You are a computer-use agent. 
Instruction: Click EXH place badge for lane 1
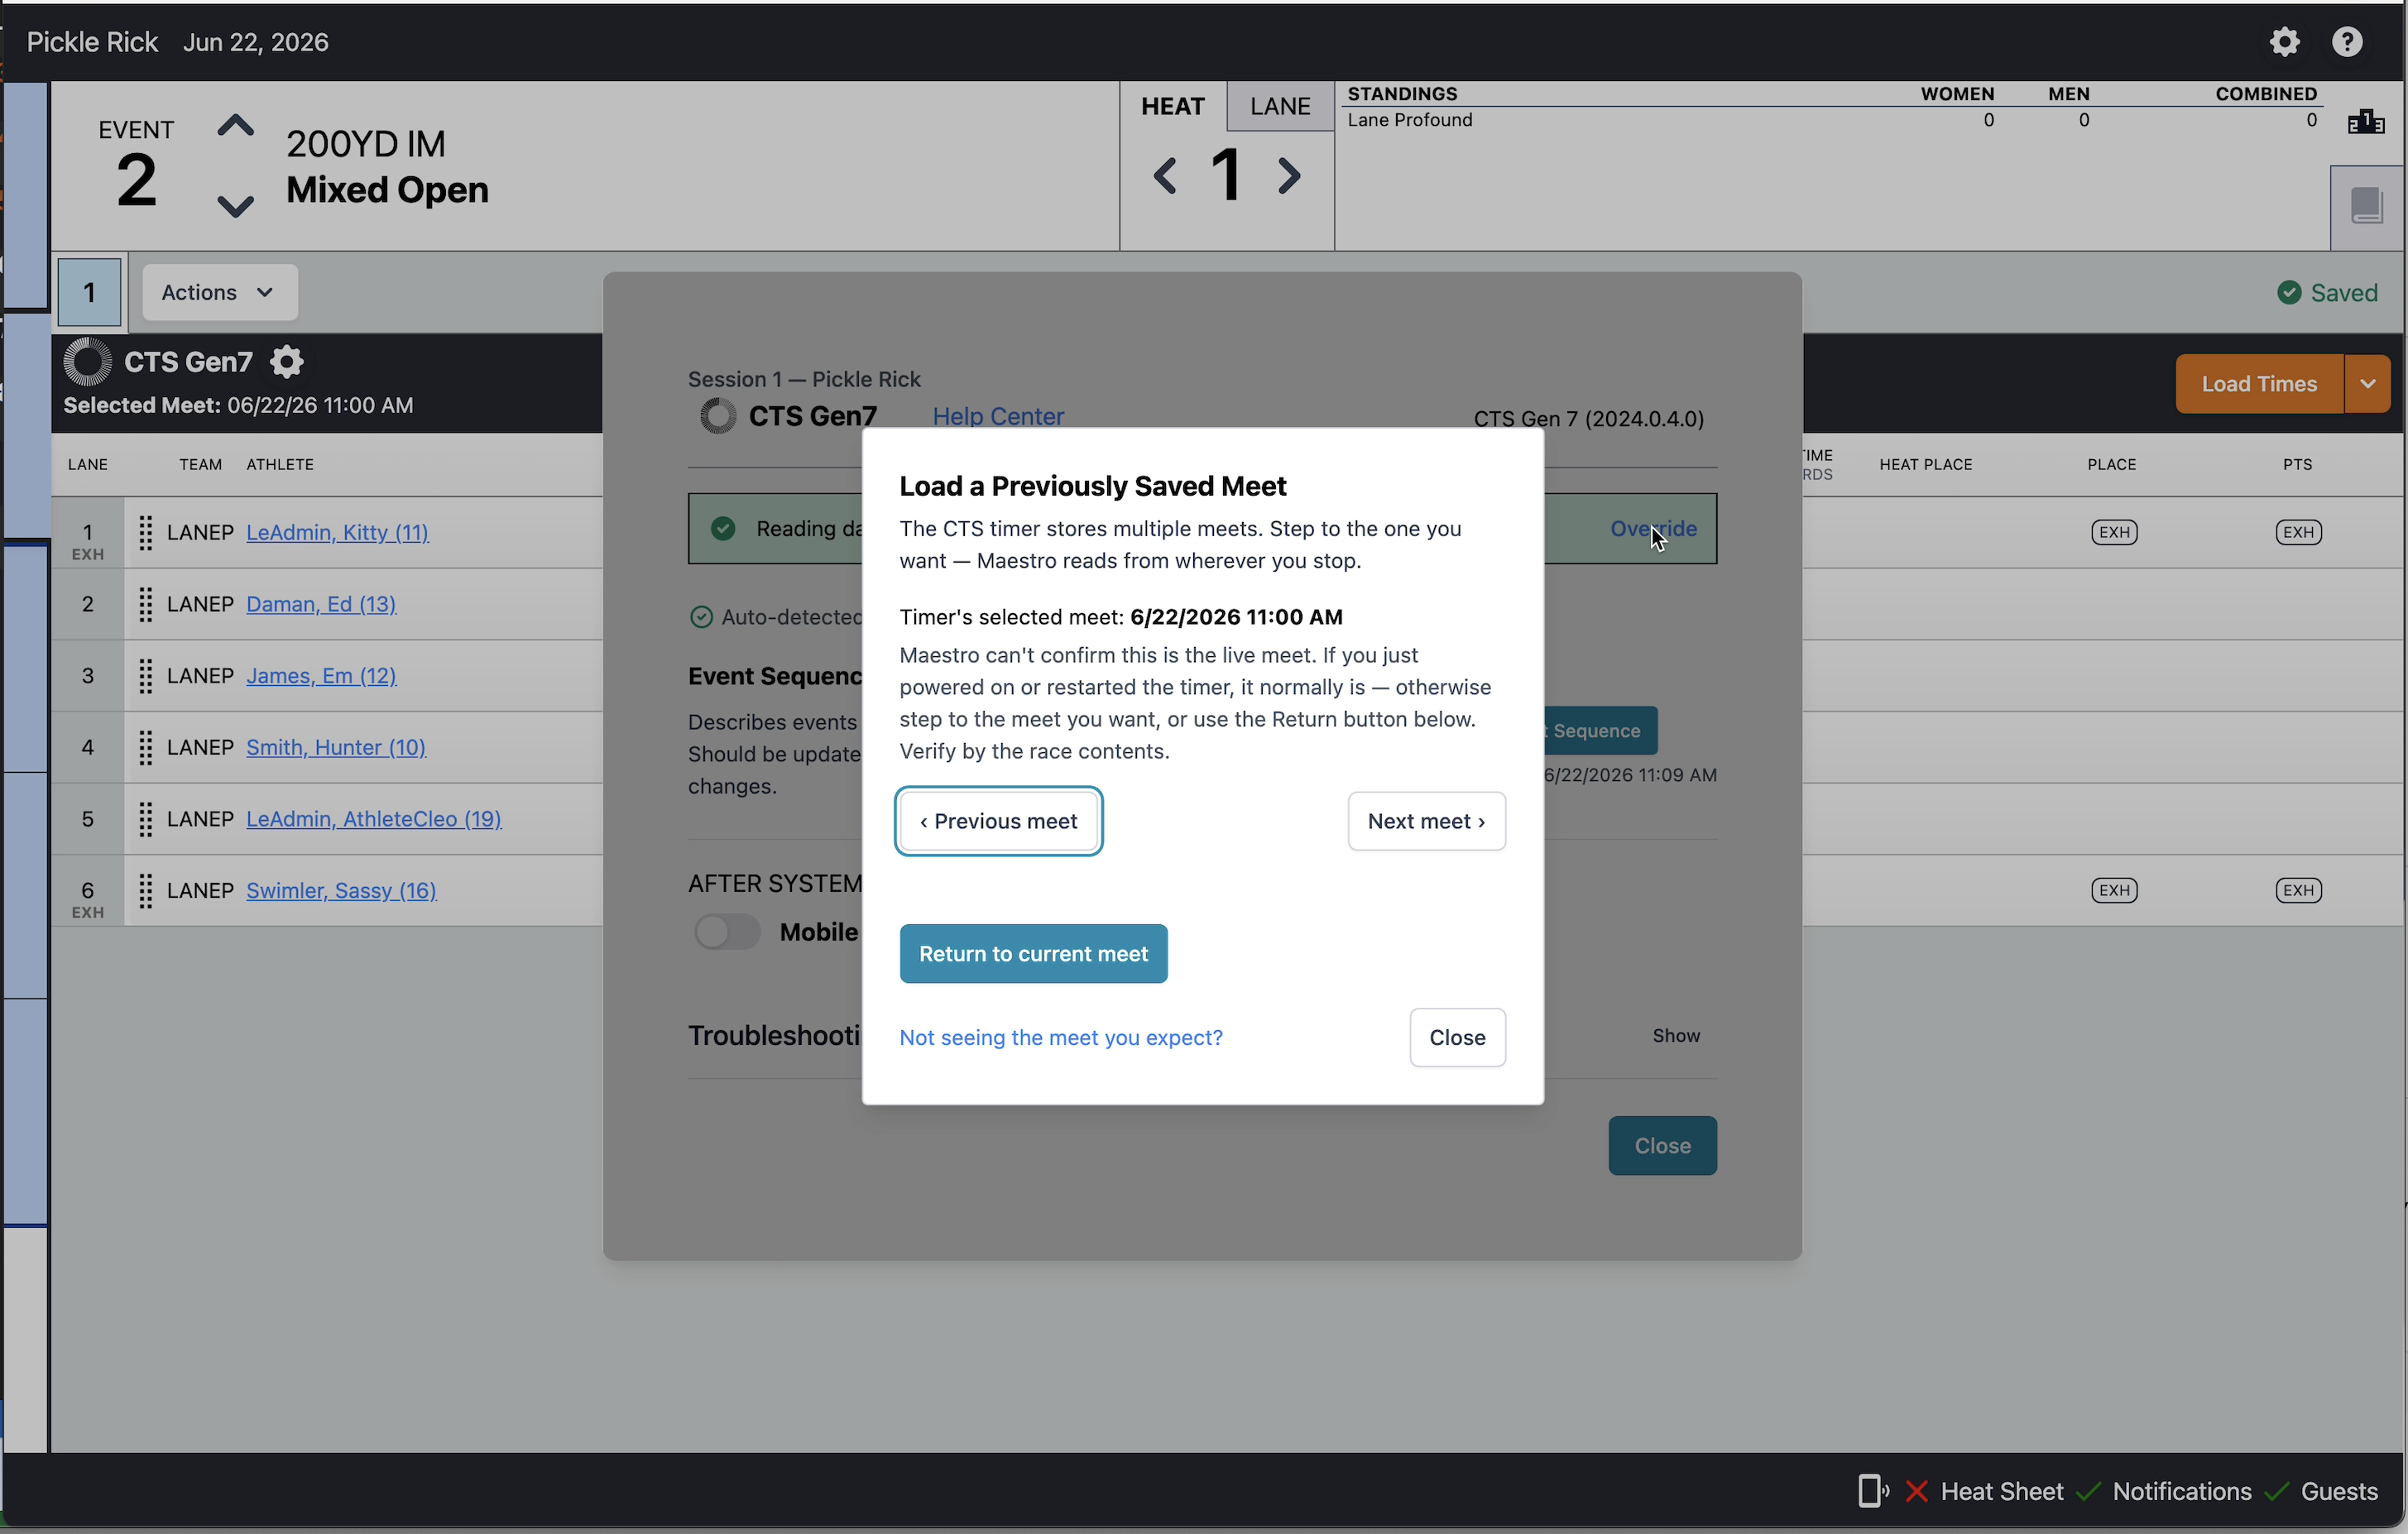click(x=2114, y=533)
